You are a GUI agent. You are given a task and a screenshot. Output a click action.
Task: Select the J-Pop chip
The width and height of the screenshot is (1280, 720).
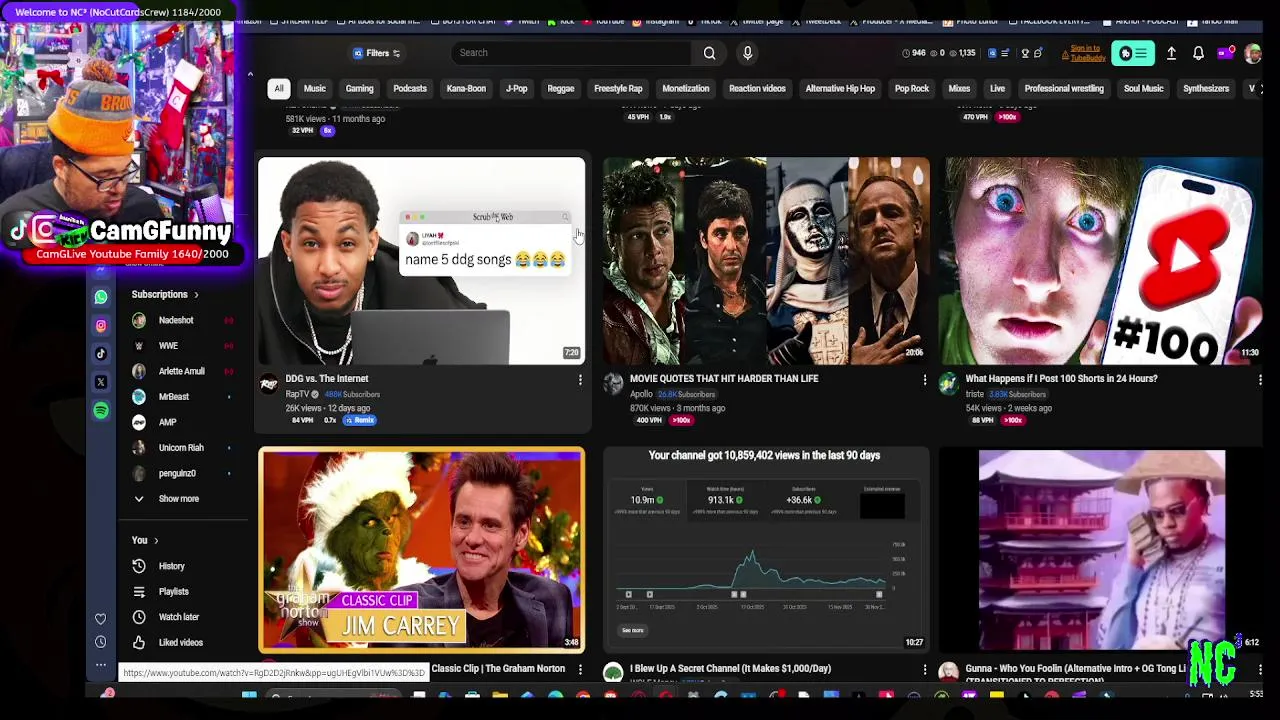pos(517,89)
